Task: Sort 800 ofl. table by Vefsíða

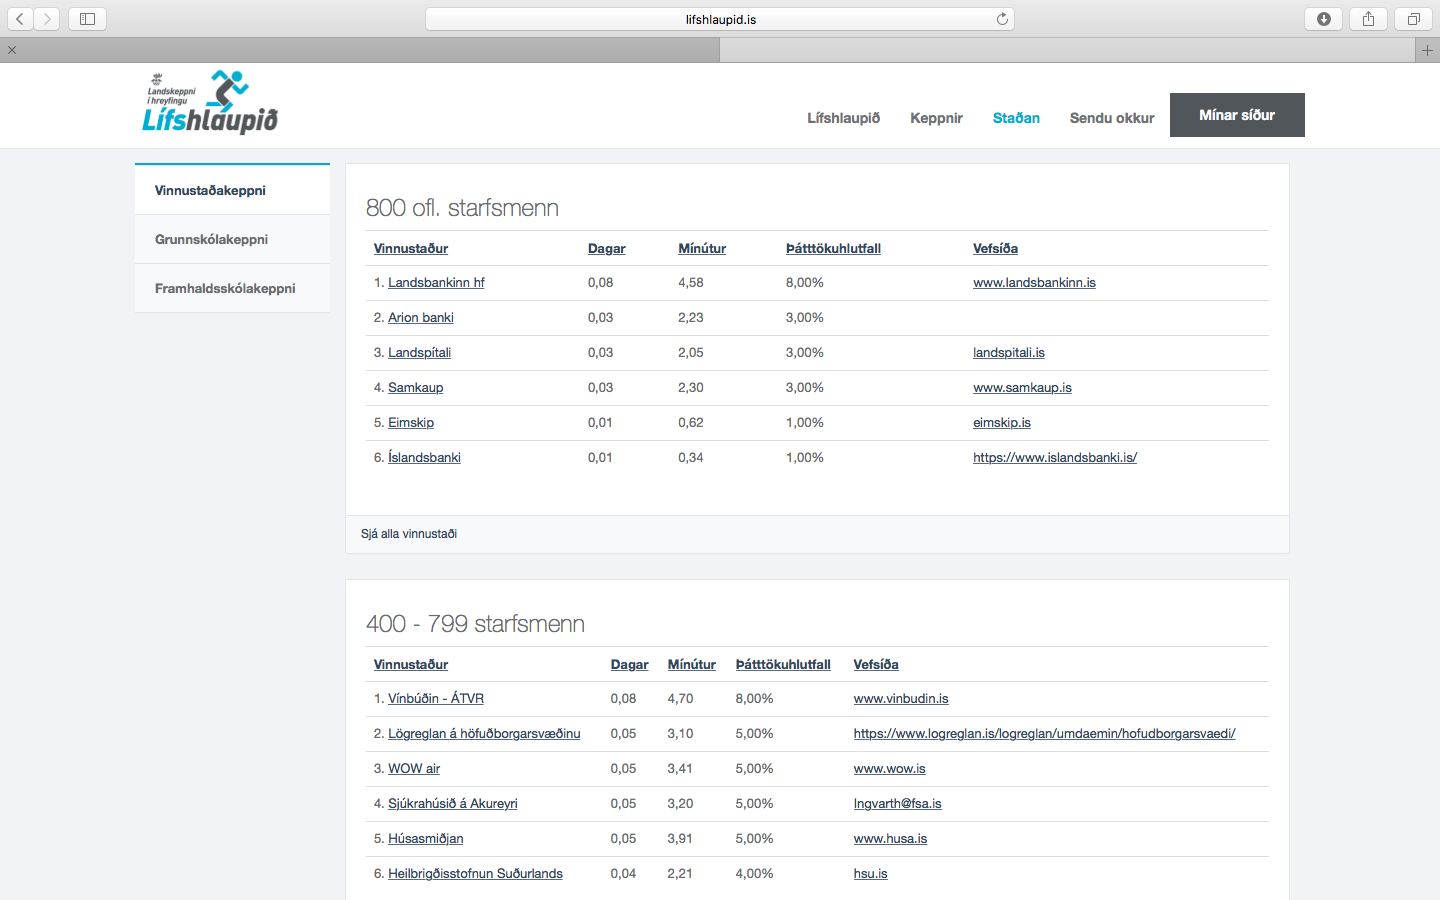Action: (995, 248)
